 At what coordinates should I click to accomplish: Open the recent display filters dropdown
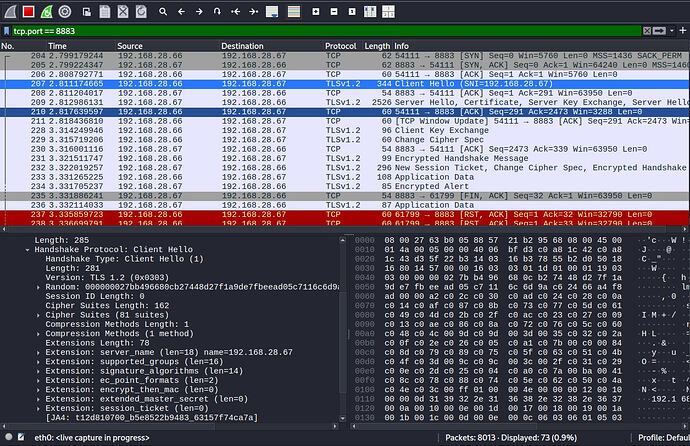coord(672,31)
